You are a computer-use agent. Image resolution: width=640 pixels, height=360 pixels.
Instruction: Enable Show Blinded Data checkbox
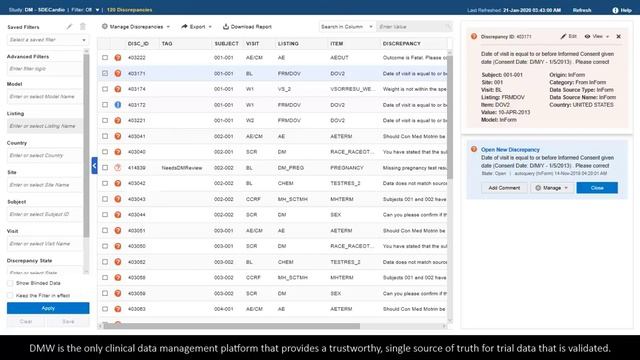10,283
